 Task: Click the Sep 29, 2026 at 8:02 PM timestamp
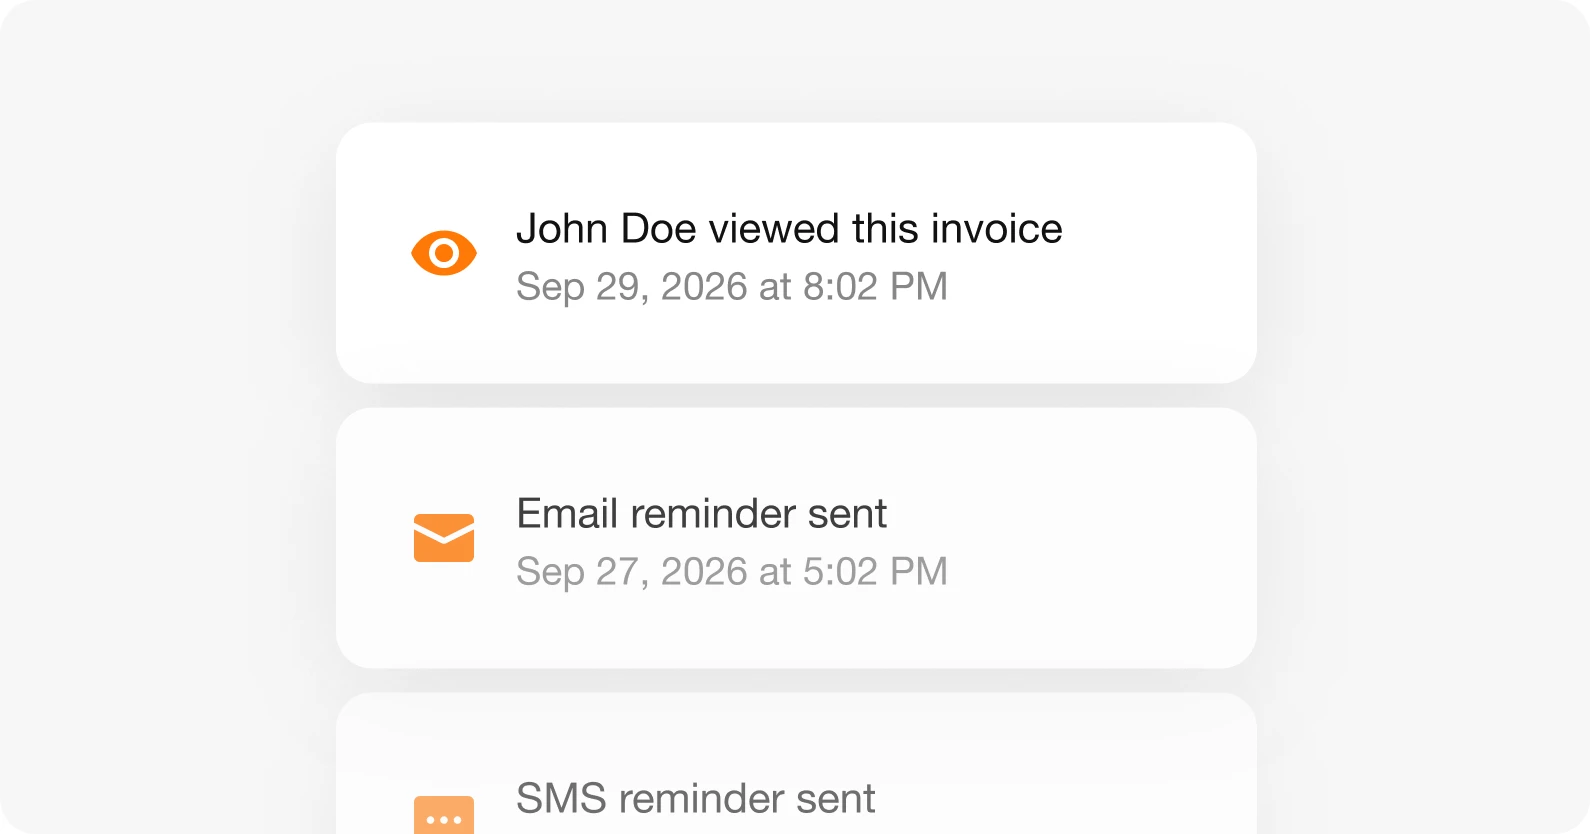tap(732, 287)
